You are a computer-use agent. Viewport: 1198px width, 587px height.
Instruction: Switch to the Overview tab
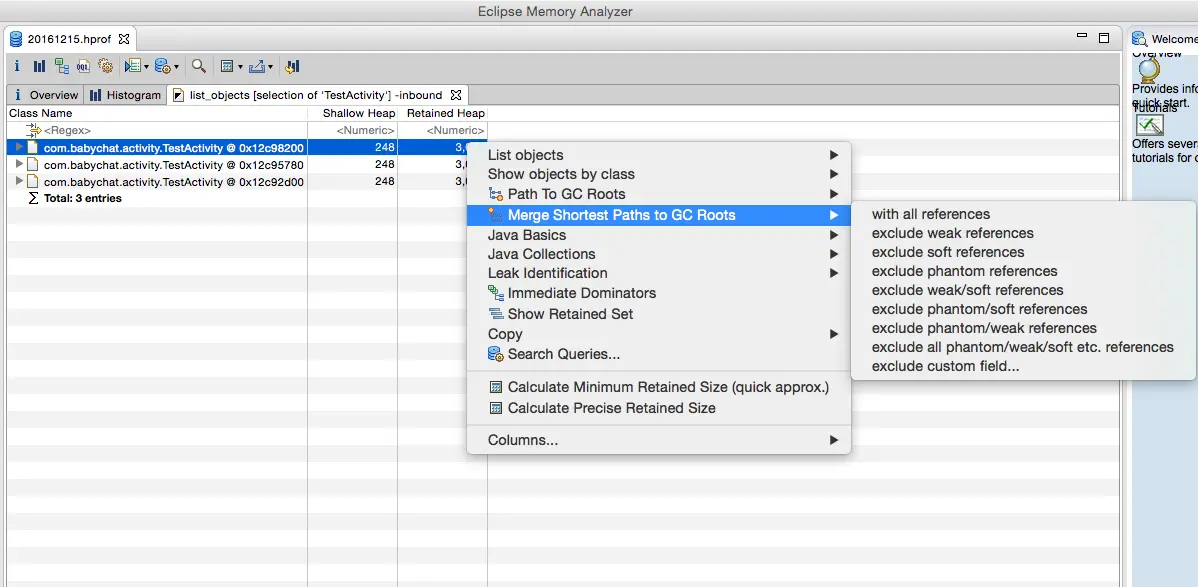coord(46,96)
